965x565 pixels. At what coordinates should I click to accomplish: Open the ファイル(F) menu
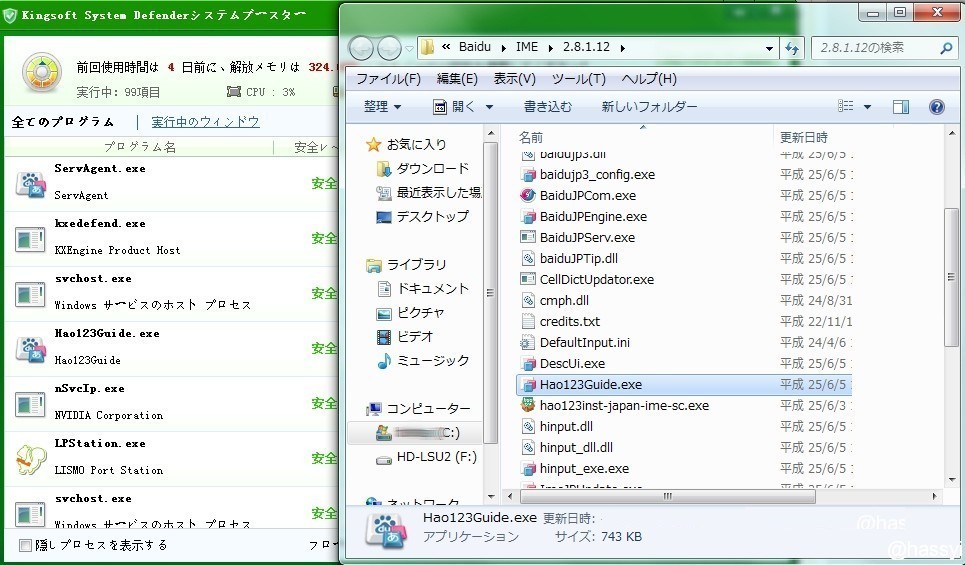point(388,79)
